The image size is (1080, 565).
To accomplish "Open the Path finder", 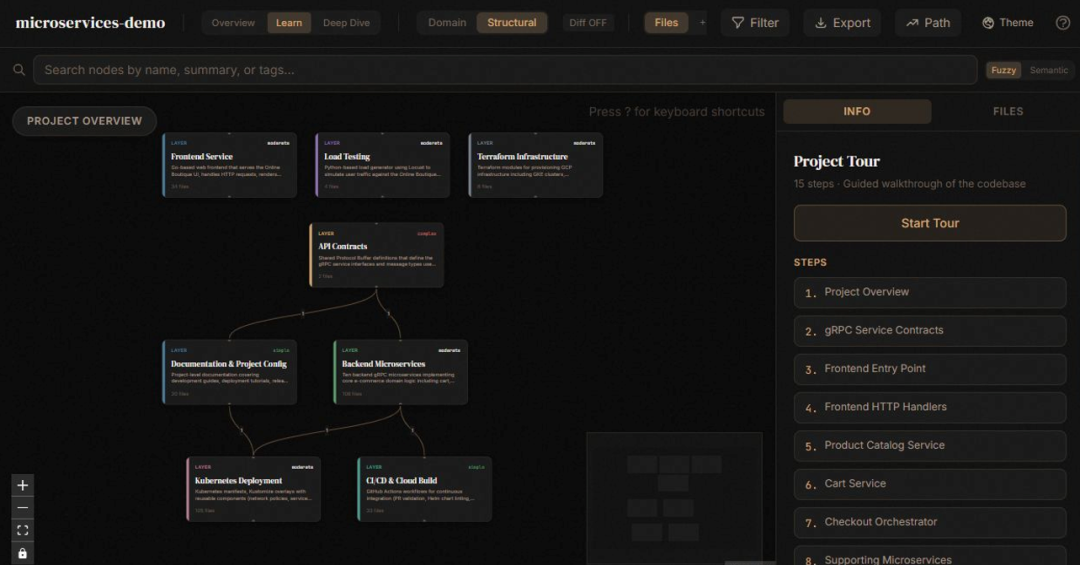I will 928,23.
